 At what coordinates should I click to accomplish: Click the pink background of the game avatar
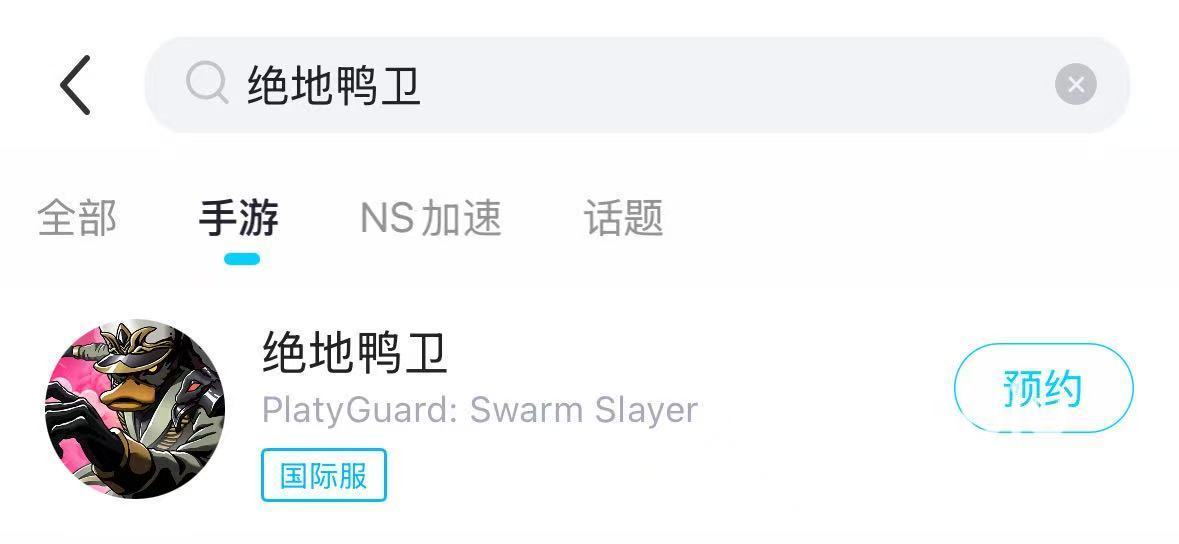coord(71,369)
